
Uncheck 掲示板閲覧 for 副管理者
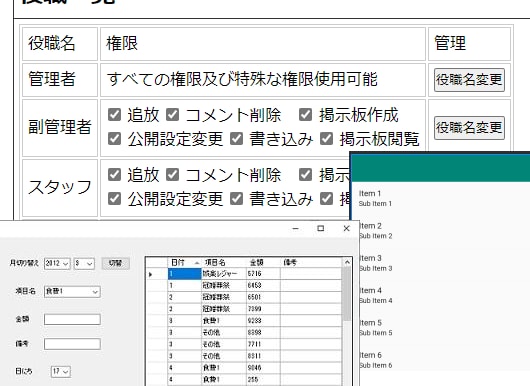pos(326,139)
